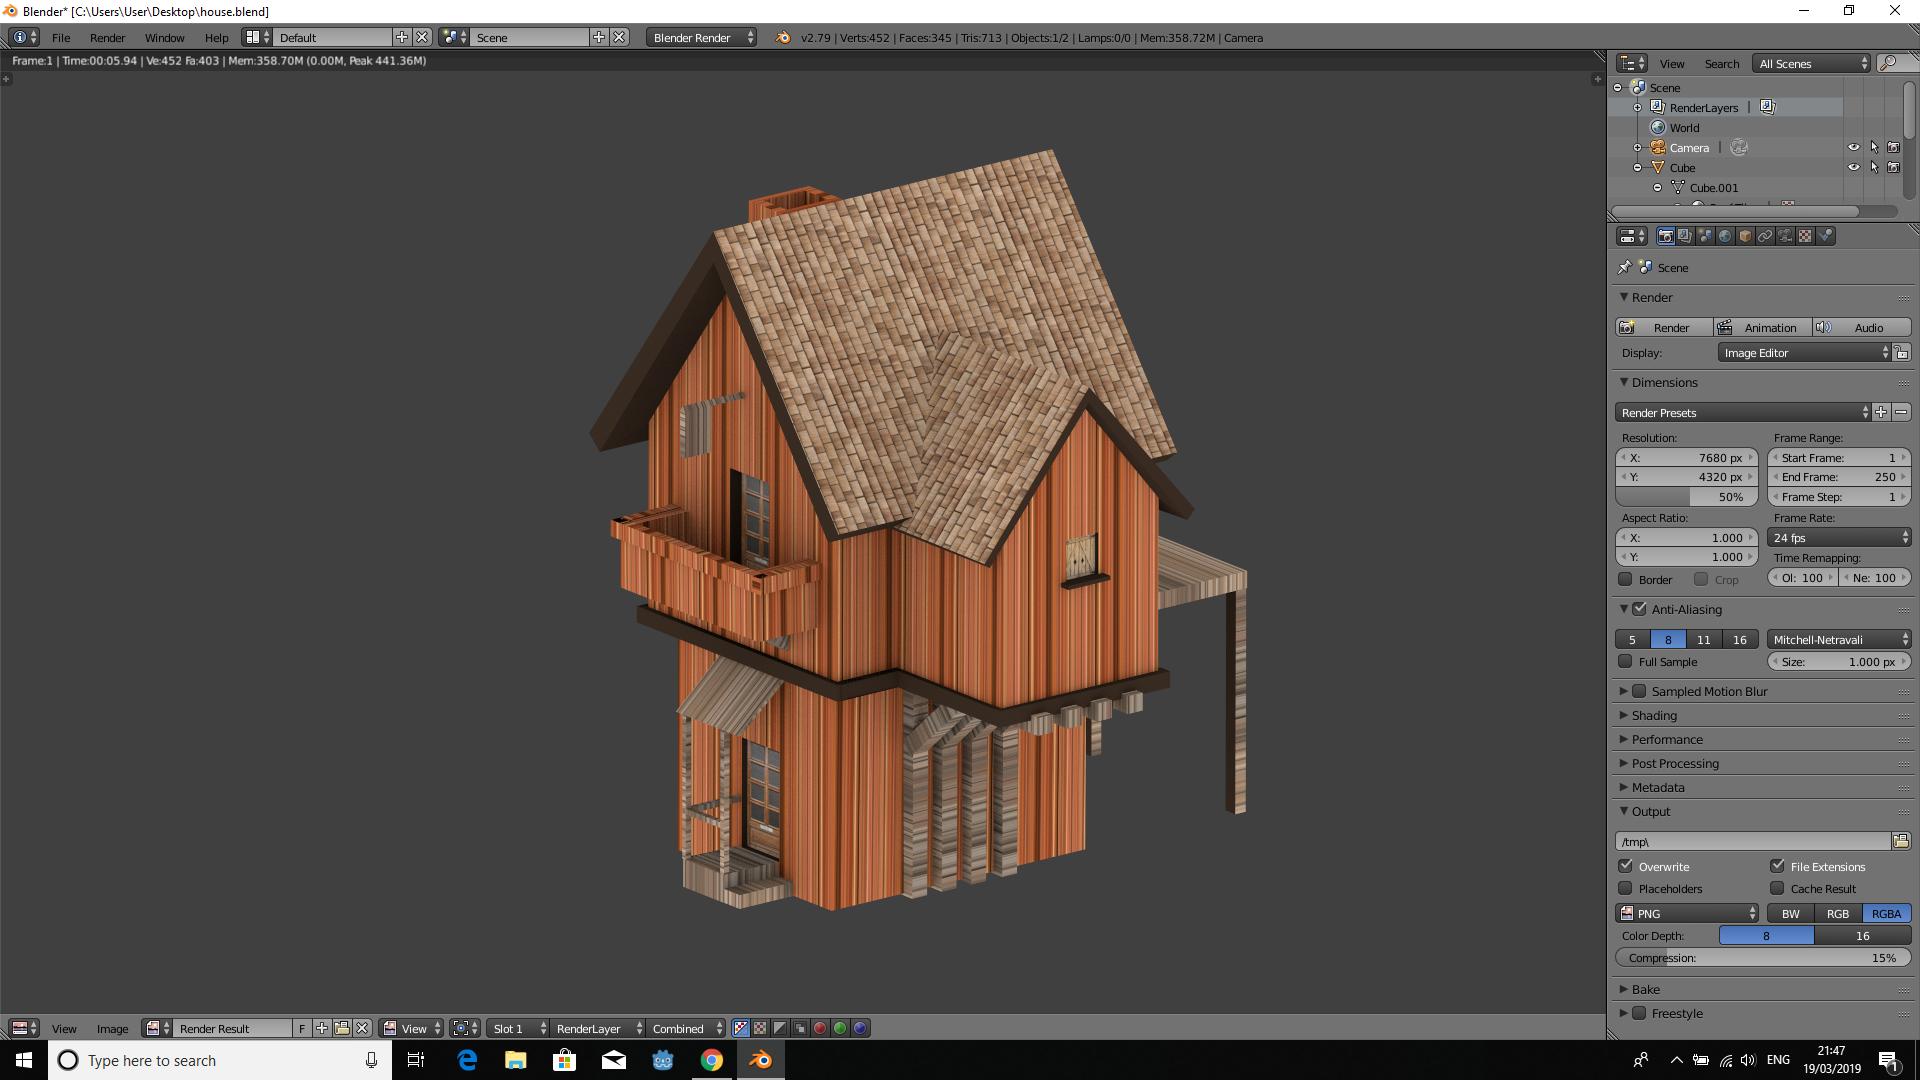Select the Texture properties tab checker icon
Screen dimensions: 1920x1080
click(1805, 236)
